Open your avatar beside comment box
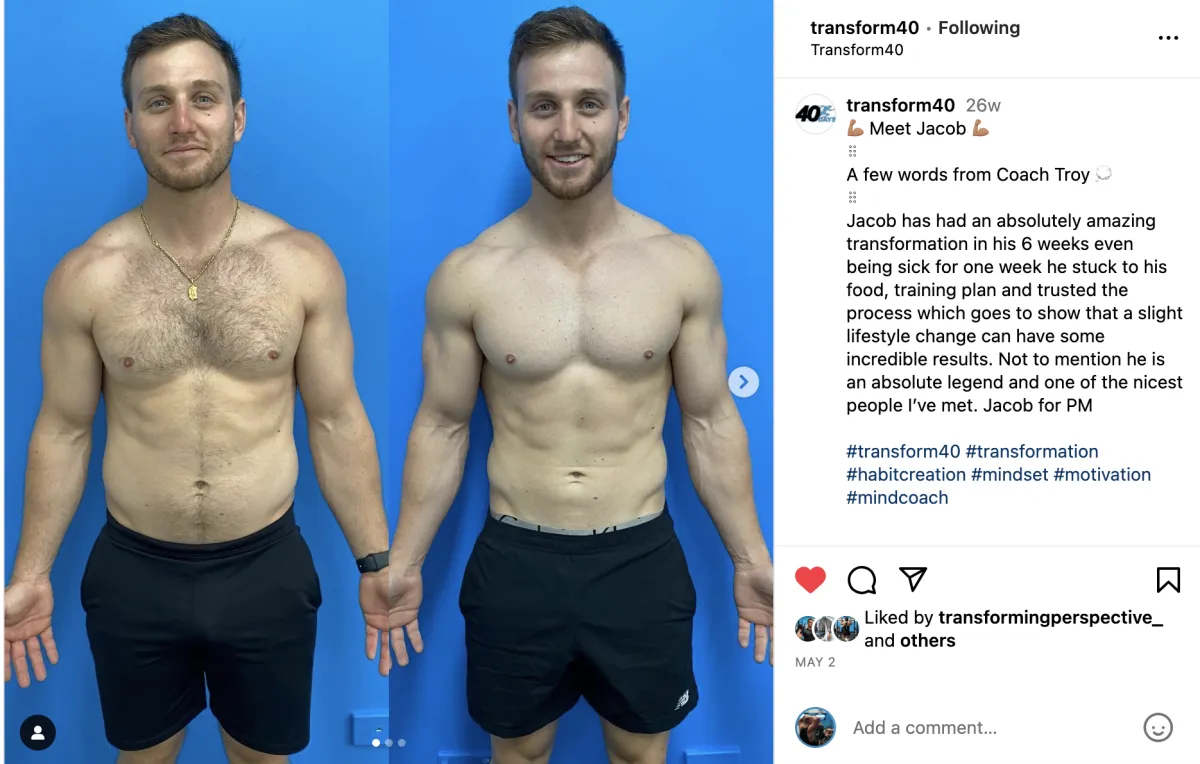This screenshot has height=764, width=1200. (815, 727)
